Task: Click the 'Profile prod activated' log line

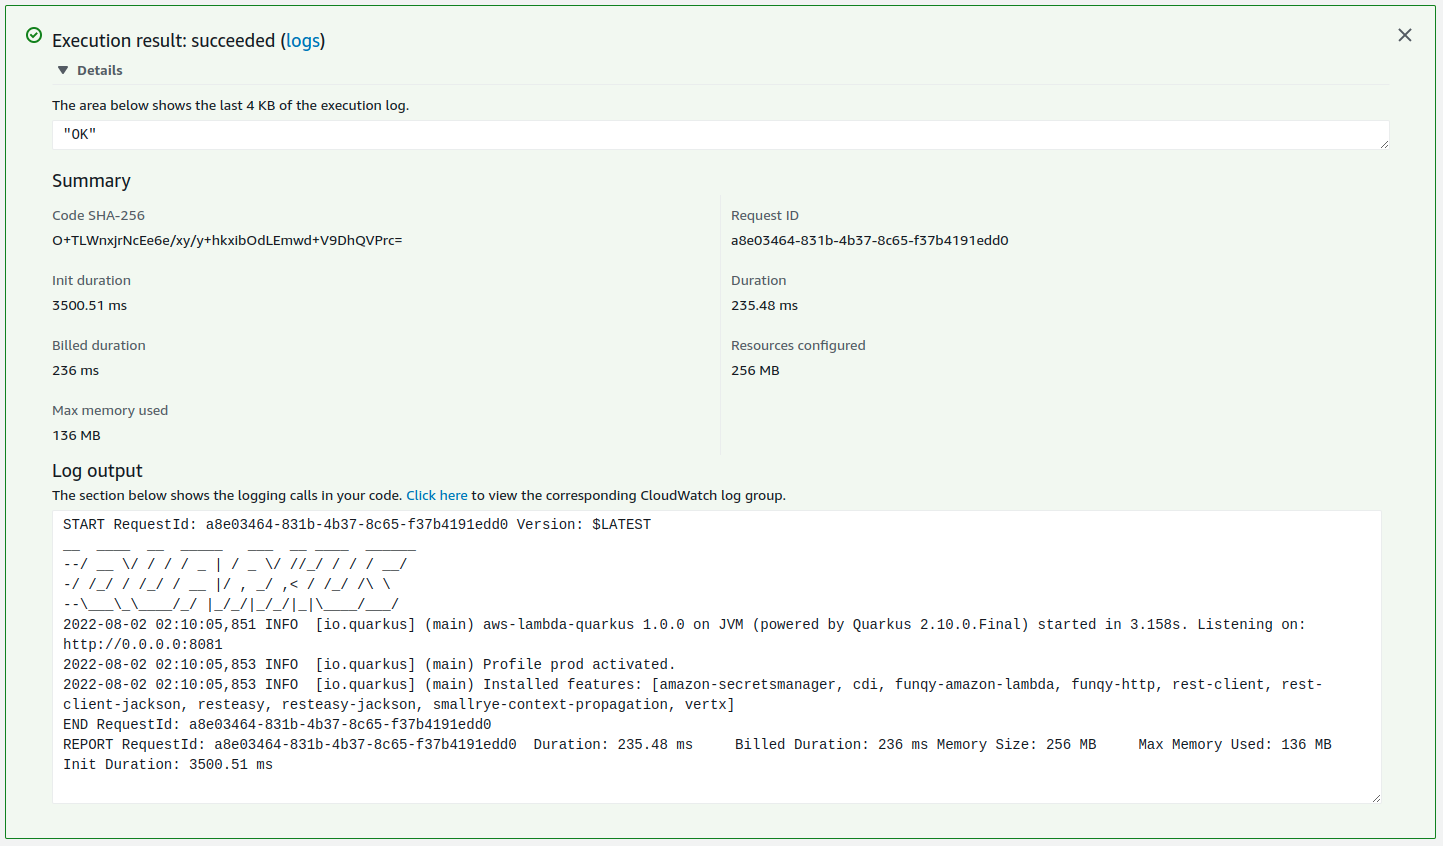Action: click(x=369, y=664)
